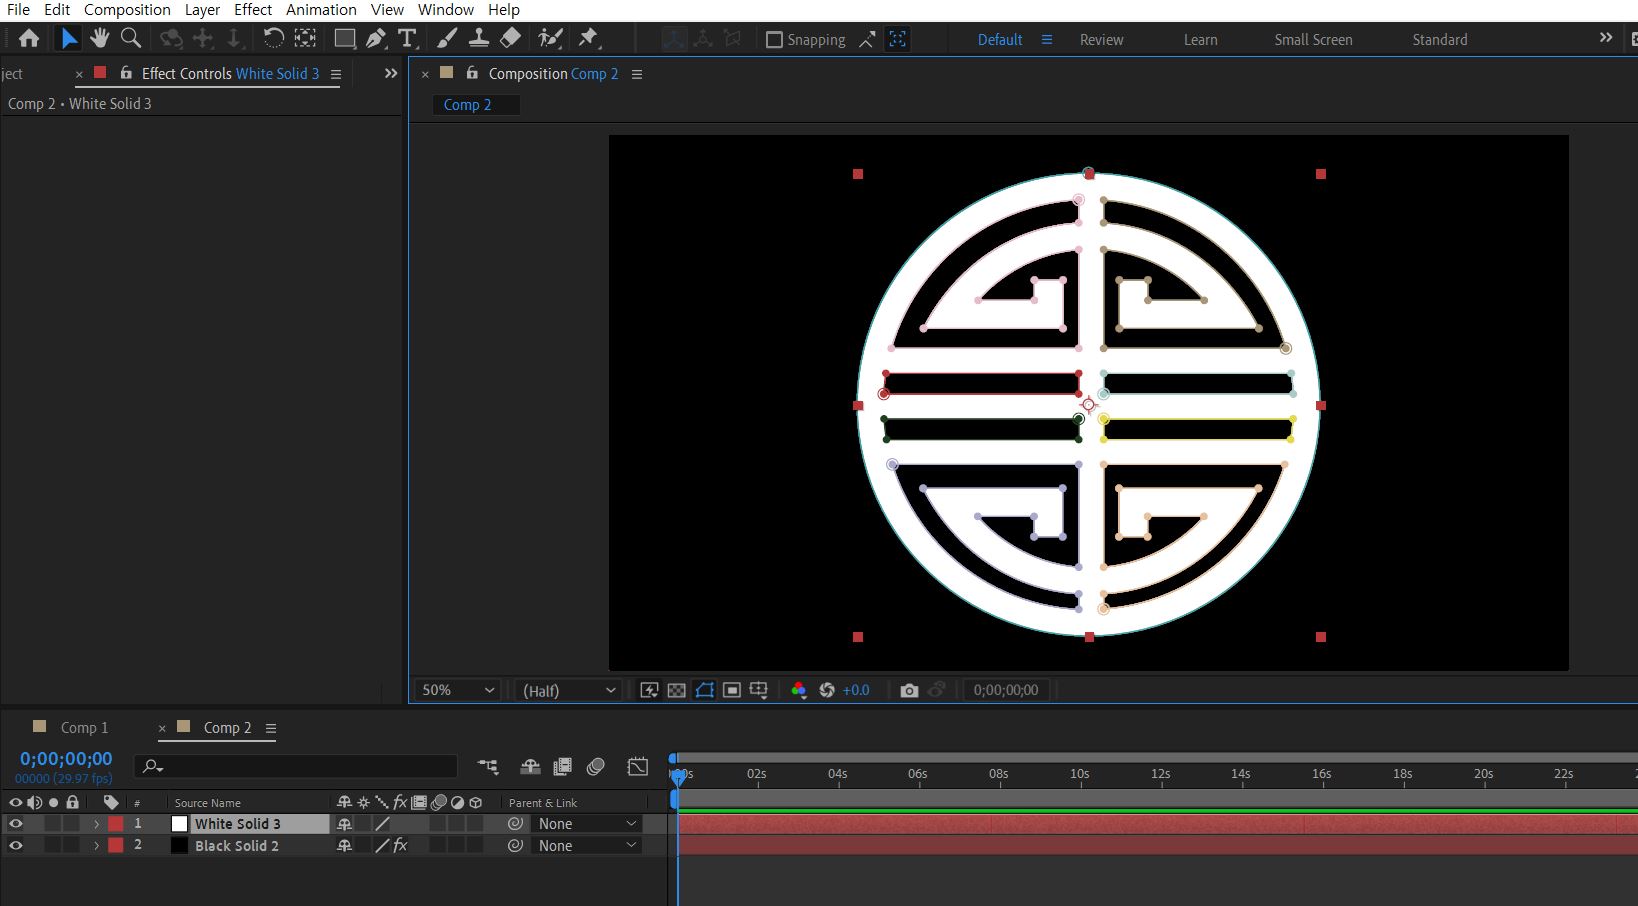Select the Hand tool in the toolbar
This screenshot has width=1638, height=906.
point(99,38)
